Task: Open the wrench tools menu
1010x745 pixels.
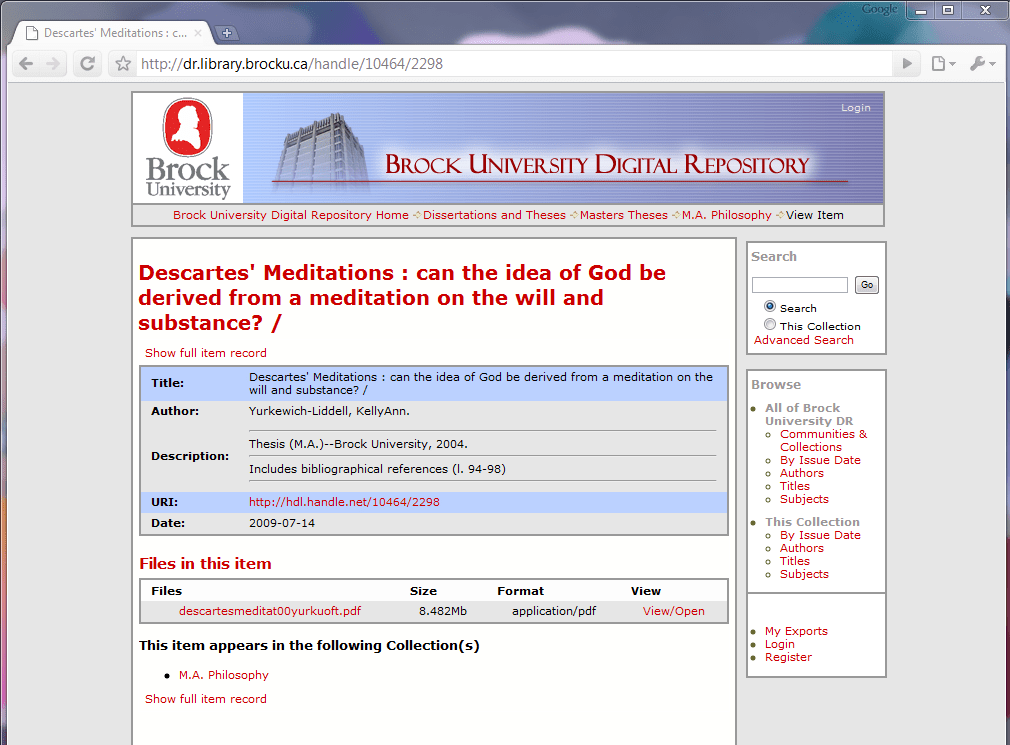Action: point(982,64)
